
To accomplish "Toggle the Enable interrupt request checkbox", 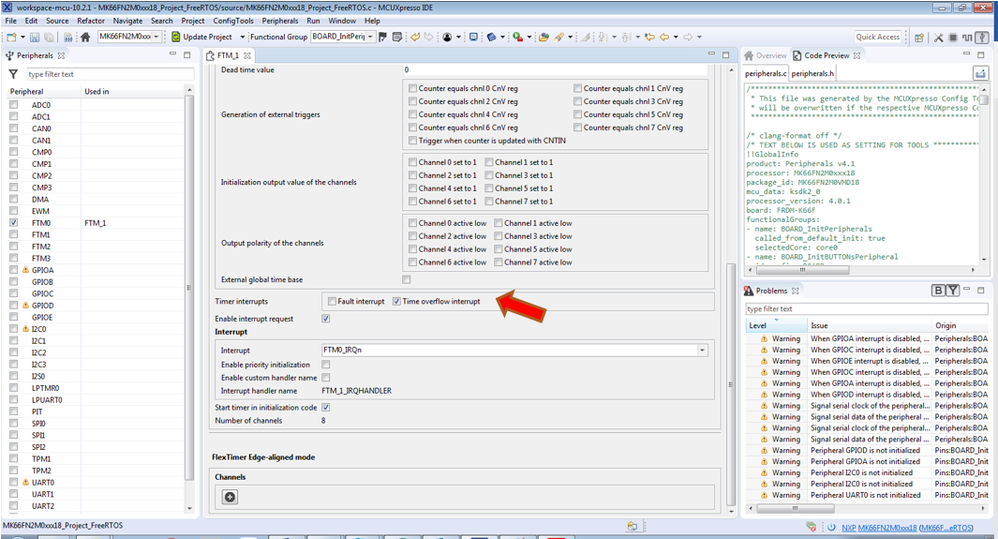I will tap(326, 319).
